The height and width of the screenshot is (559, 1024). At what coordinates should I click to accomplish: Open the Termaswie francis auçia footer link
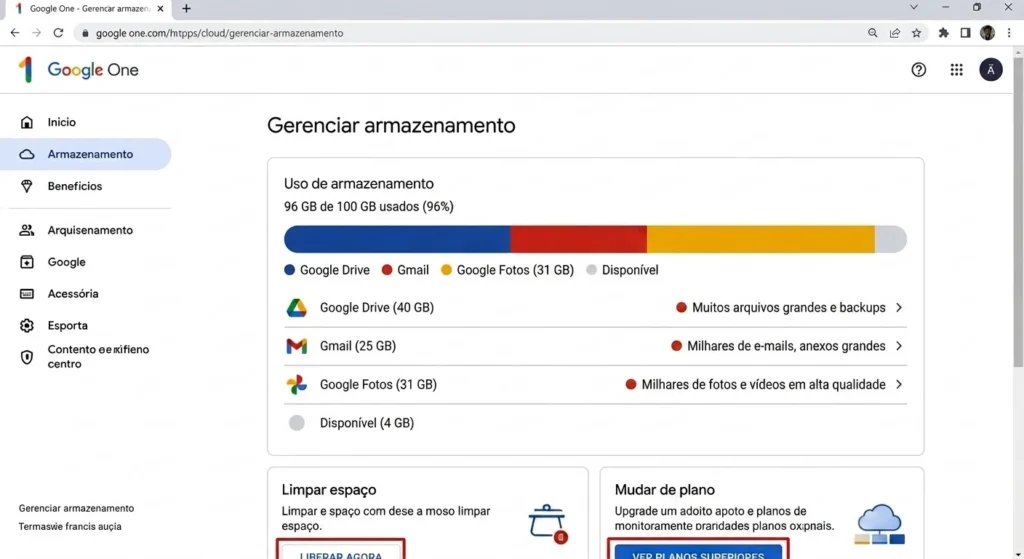(70, 526)
